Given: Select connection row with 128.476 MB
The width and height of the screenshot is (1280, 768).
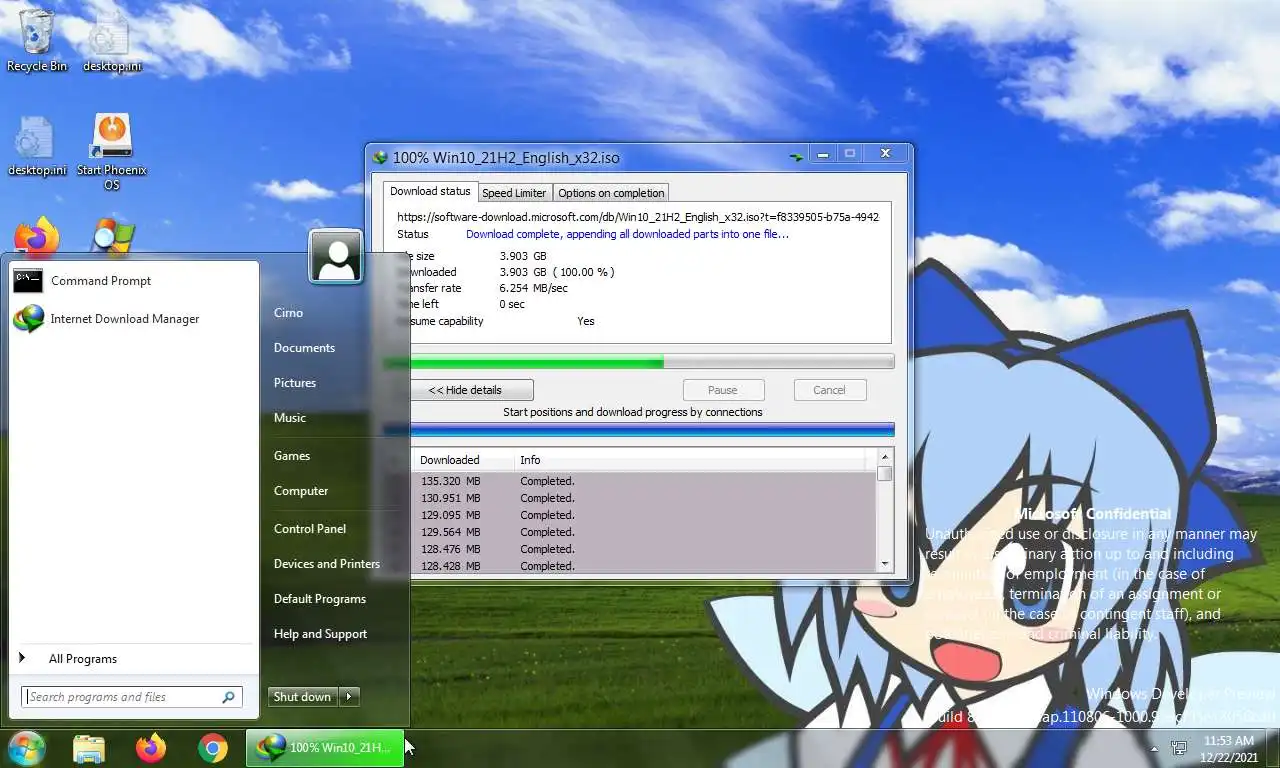Looking at the screenshot, I should pos(644,549).
